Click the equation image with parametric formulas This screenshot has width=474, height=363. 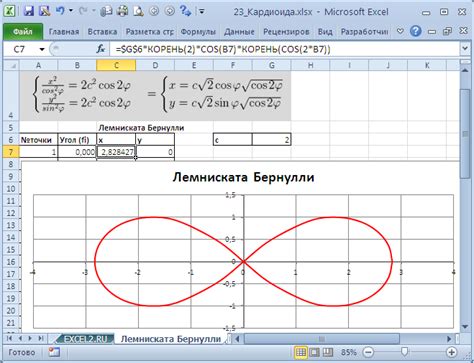coord(155,96)
